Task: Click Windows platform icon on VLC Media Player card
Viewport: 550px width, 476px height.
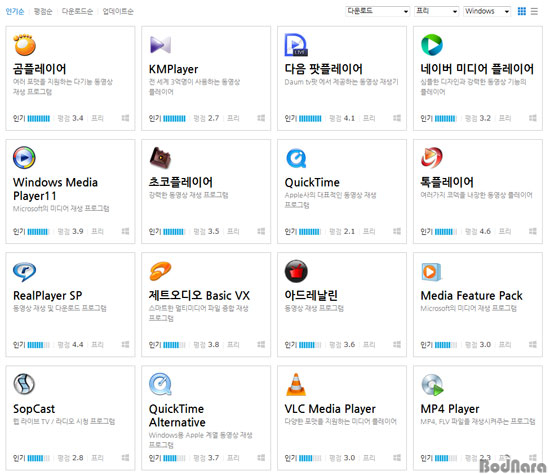Action: coord(397,457)
